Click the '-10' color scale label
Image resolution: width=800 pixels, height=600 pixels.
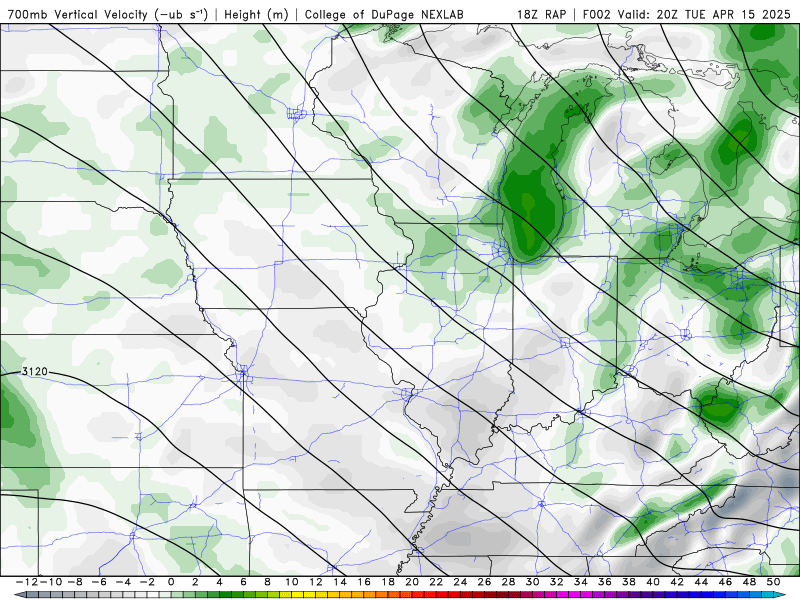click(x=51, y=582)
